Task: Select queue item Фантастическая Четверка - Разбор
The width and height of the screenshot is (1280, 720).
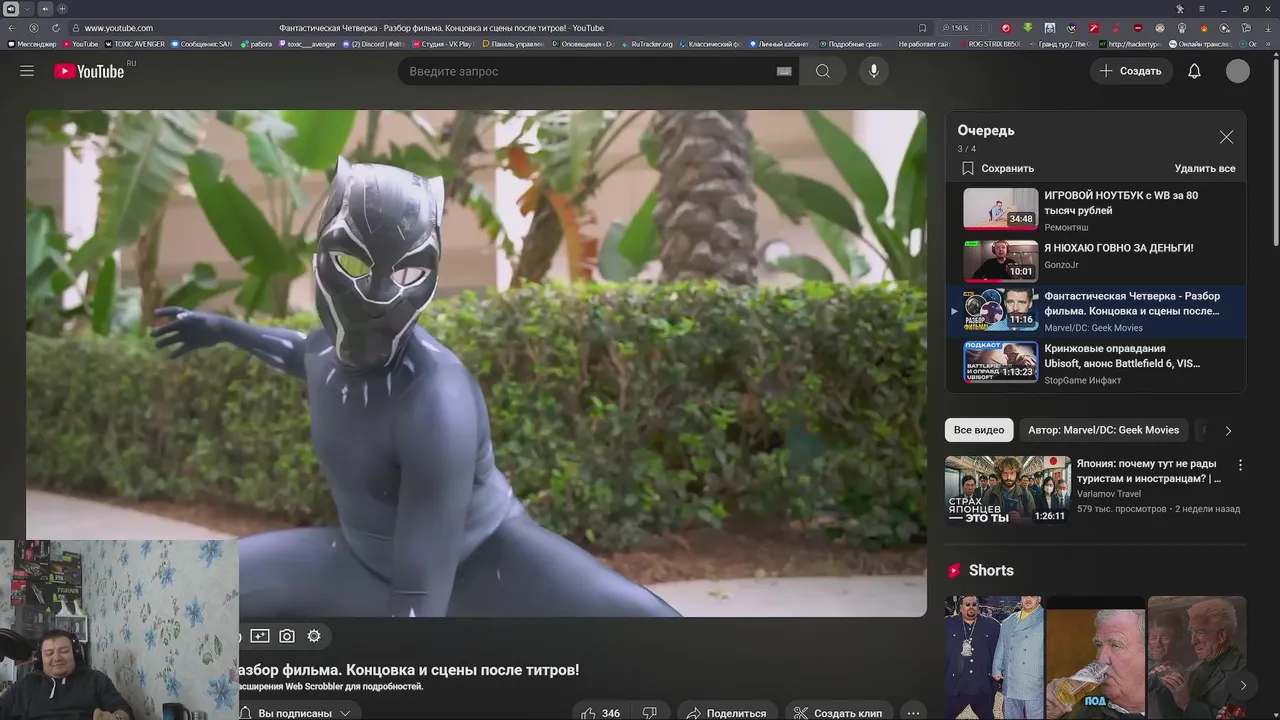Action: coord(1095,311)
